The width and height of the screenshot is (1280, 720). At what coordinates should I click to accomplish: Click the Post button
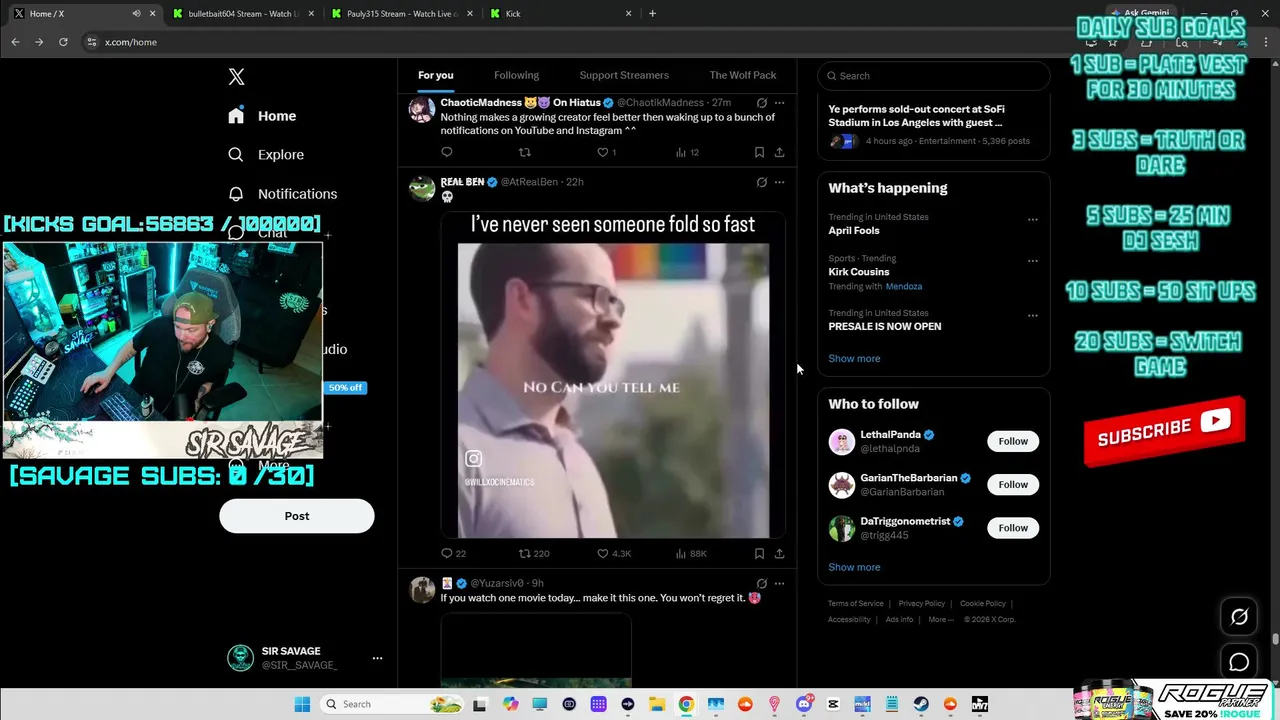click(297, 516)
